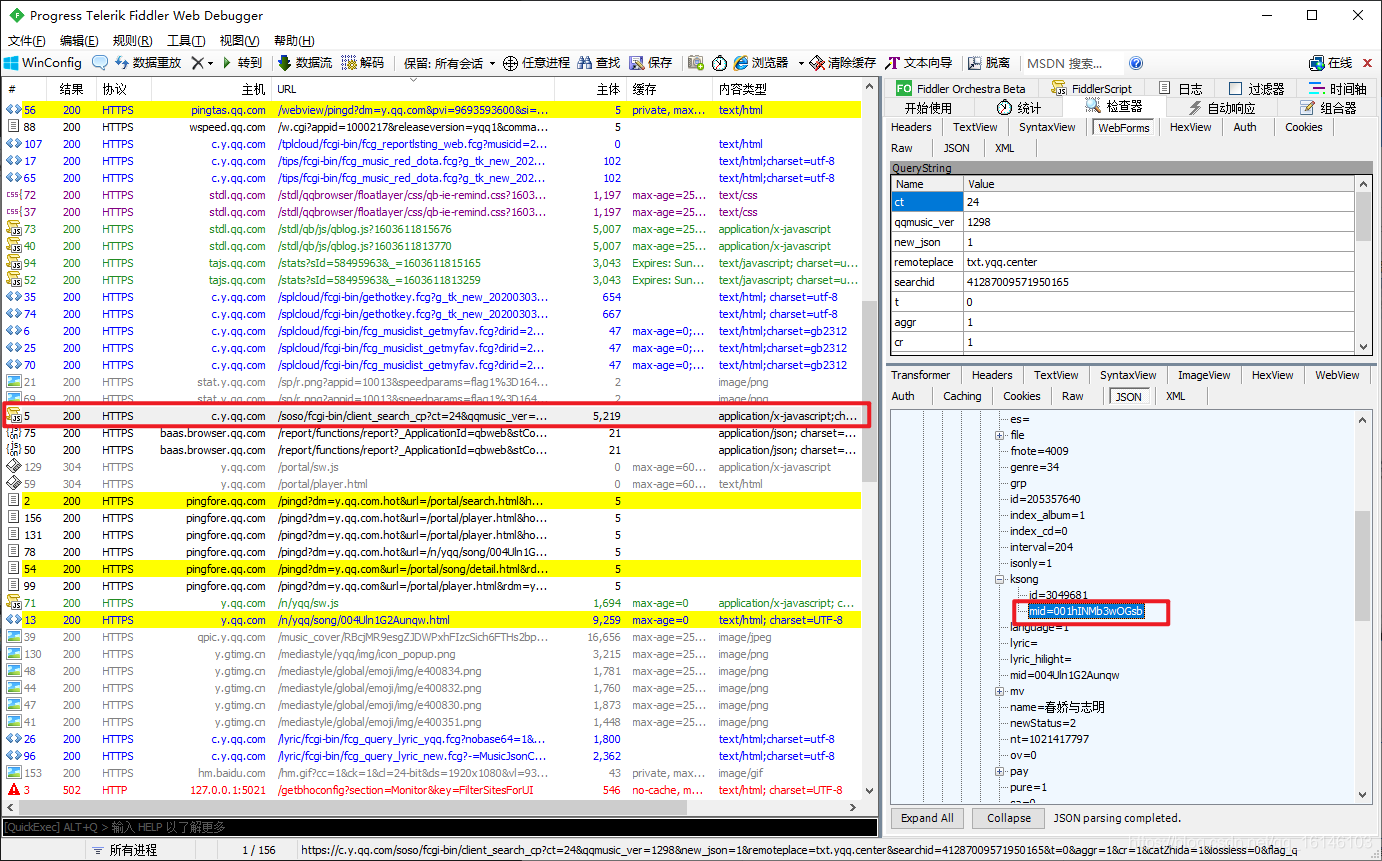Open the 组合器 composer tab
This screenshot has height=861, width=1382.
click(x=1328, y=108)
